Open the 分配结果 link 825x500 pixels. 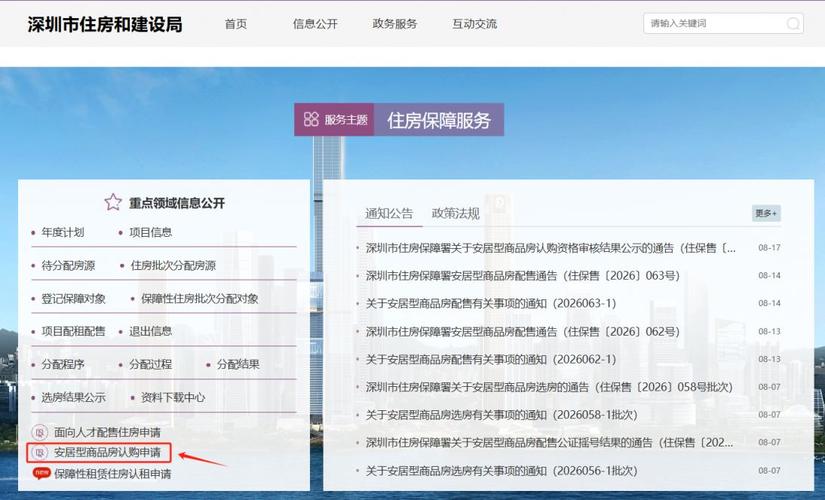[238, 364]
